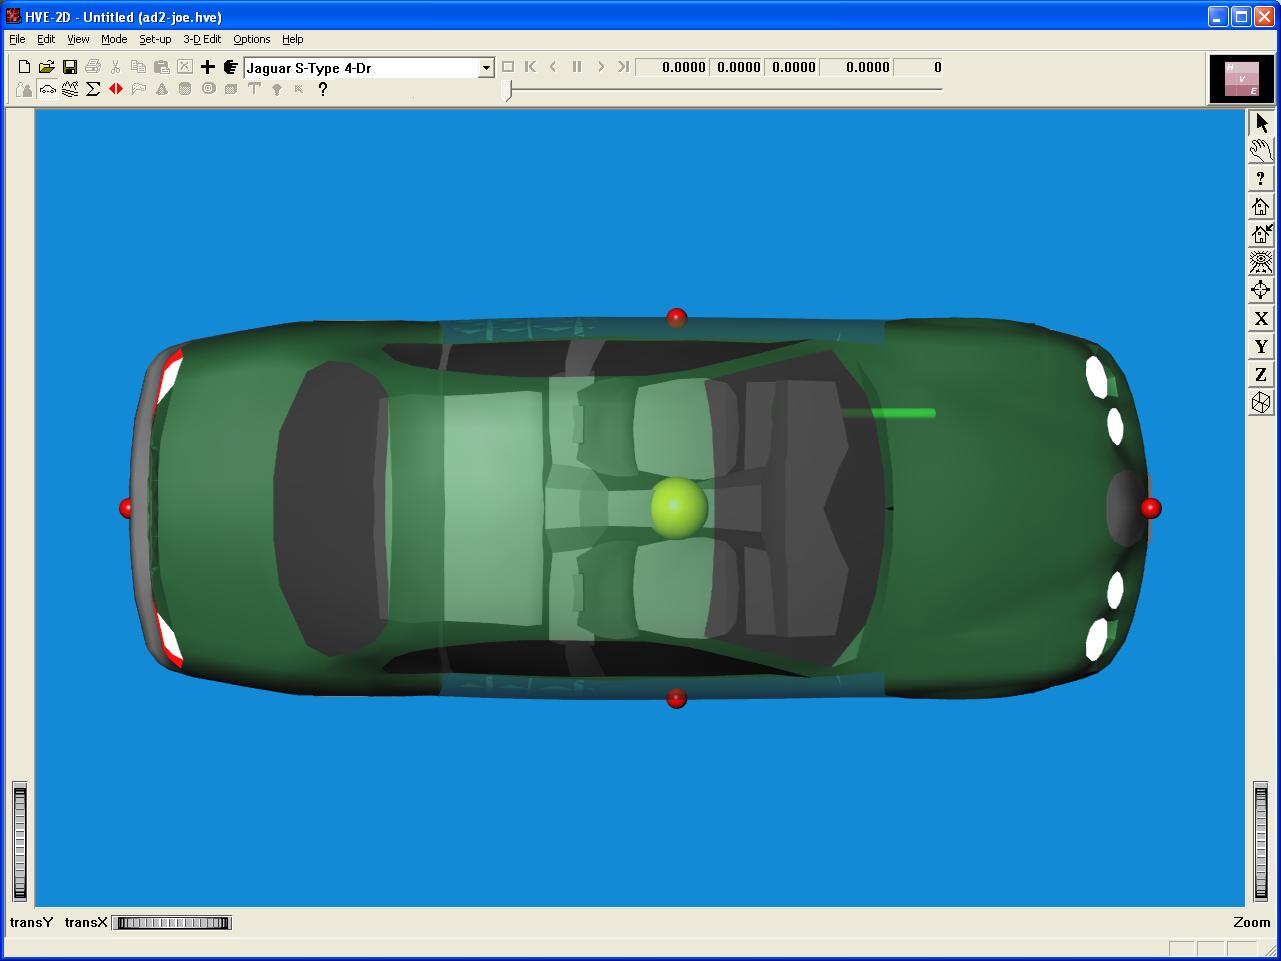Click the View All eye icon
The width and height of the screenshot is (1281, 961).
(x=1261, y=263)
